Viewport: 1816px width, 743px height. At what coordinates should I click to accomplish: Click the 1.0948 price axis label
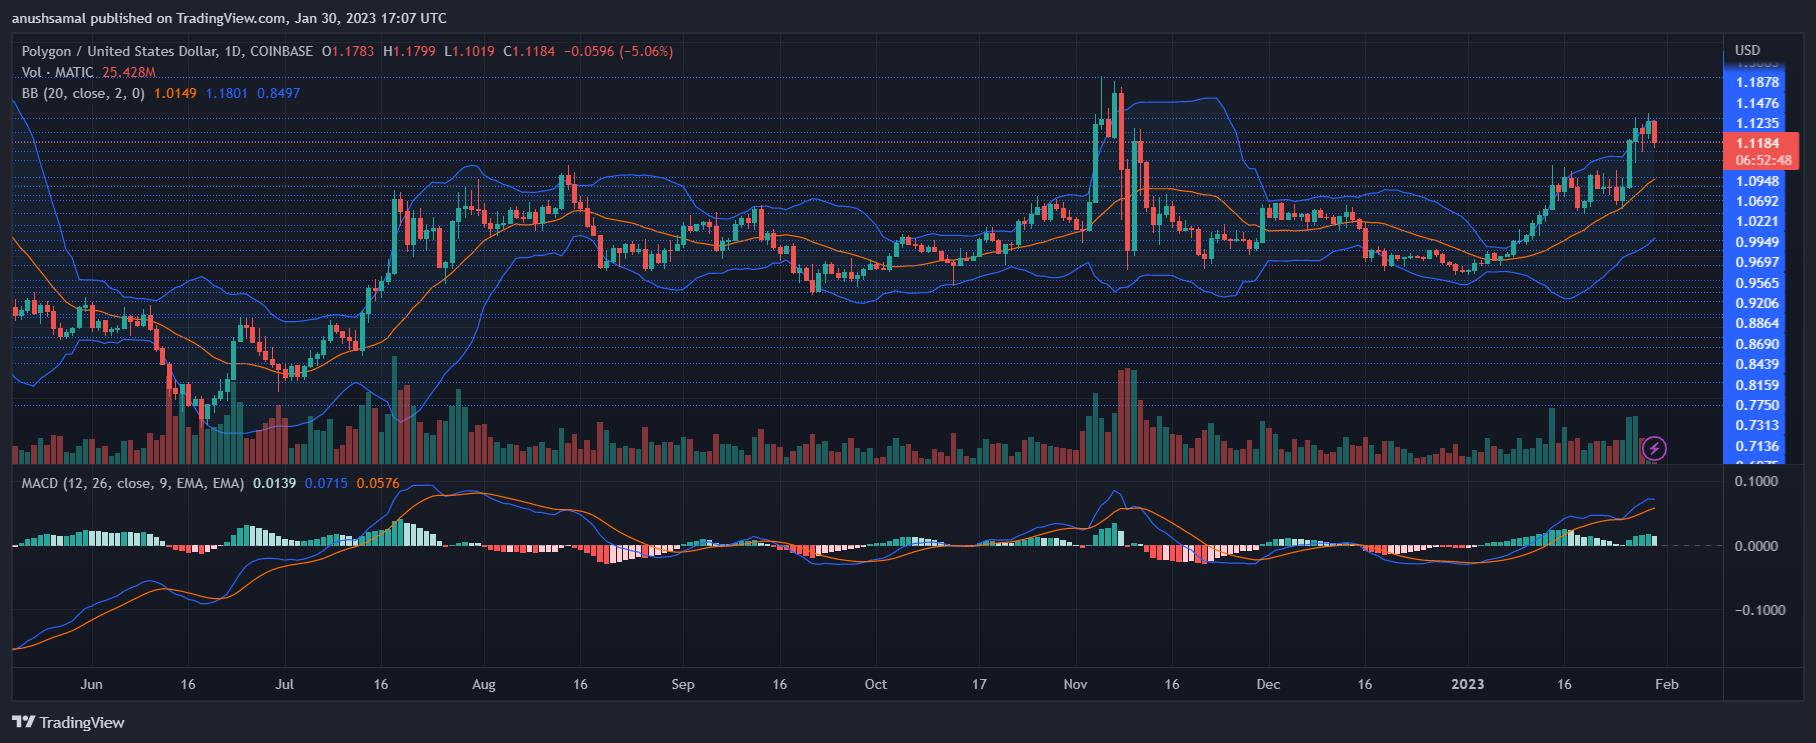(1757, 181)
